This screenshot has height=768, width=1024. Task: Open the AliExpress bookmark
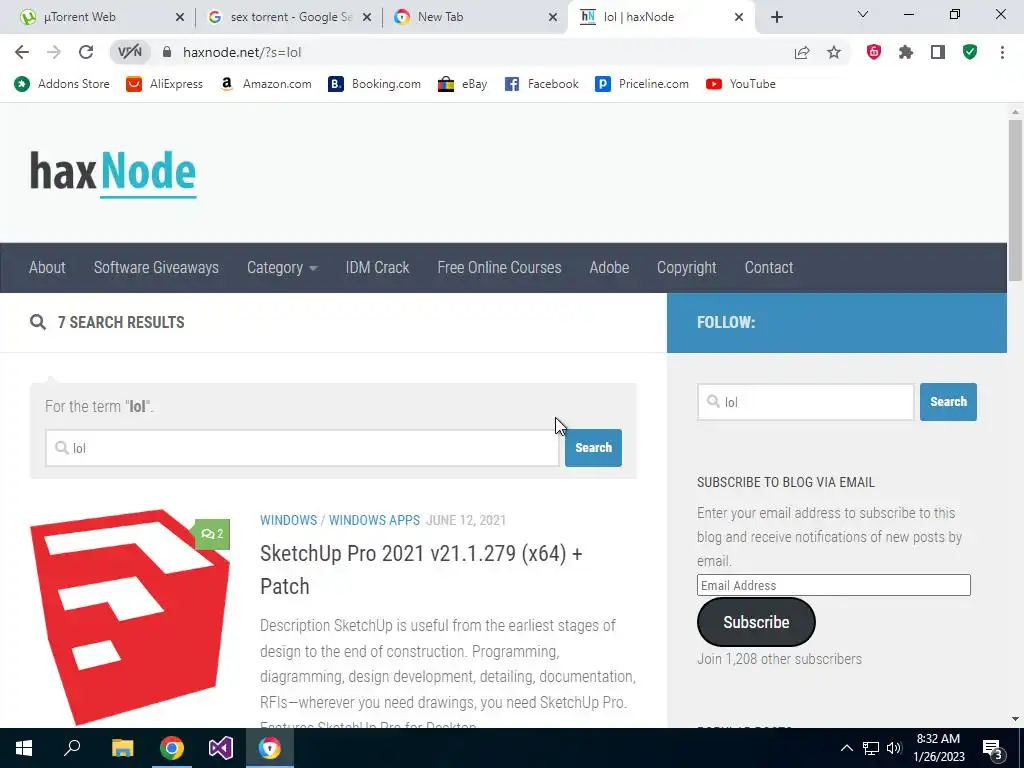(x=165, y=84)
